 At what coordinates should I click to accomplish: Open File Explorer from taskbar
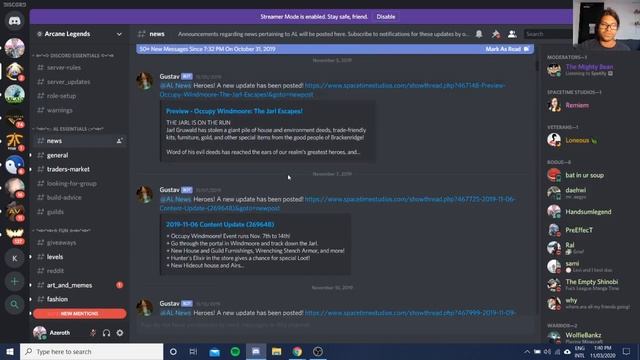[x=276, y=352]
